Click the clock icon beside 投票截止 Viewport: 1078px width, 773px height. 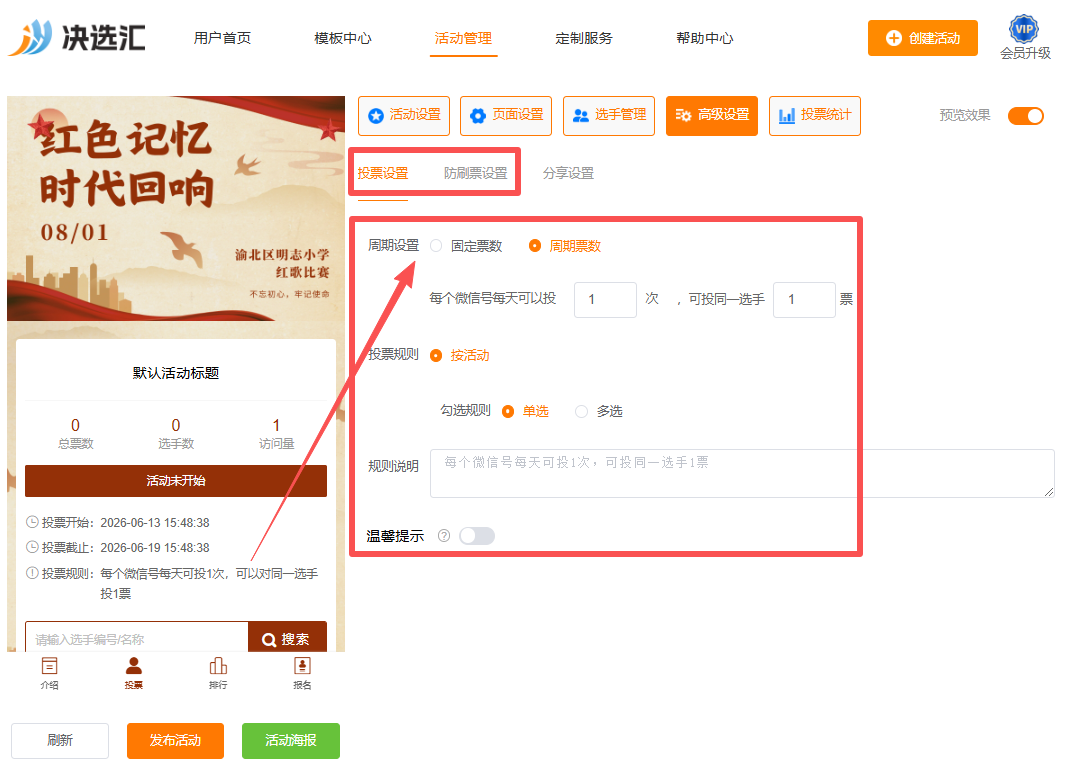click(x=32, y=547)
